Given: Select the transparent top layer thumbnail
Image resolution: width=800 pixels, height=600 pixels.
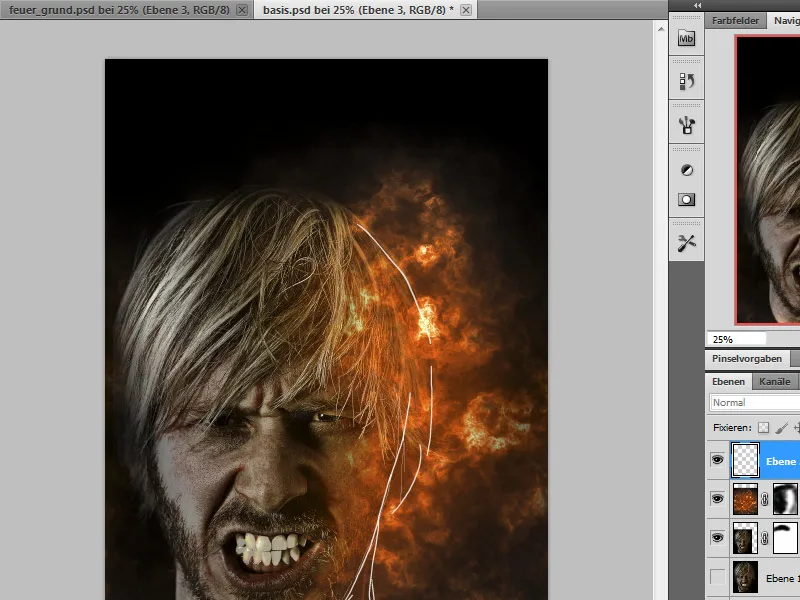Looking at the screenshot, I should coord(745,460).
